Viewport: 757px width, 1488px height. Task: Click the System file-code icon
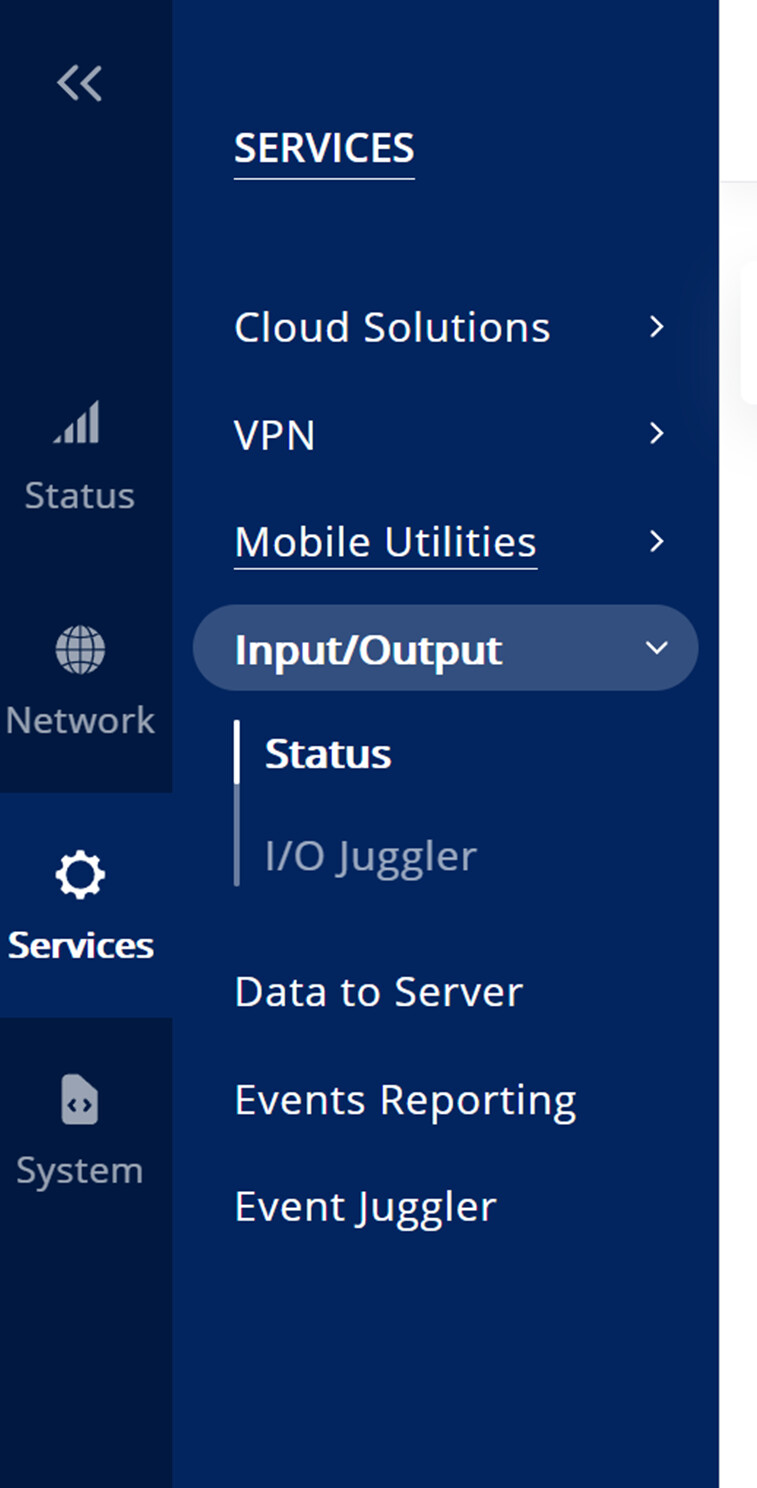pos(80,1099)
